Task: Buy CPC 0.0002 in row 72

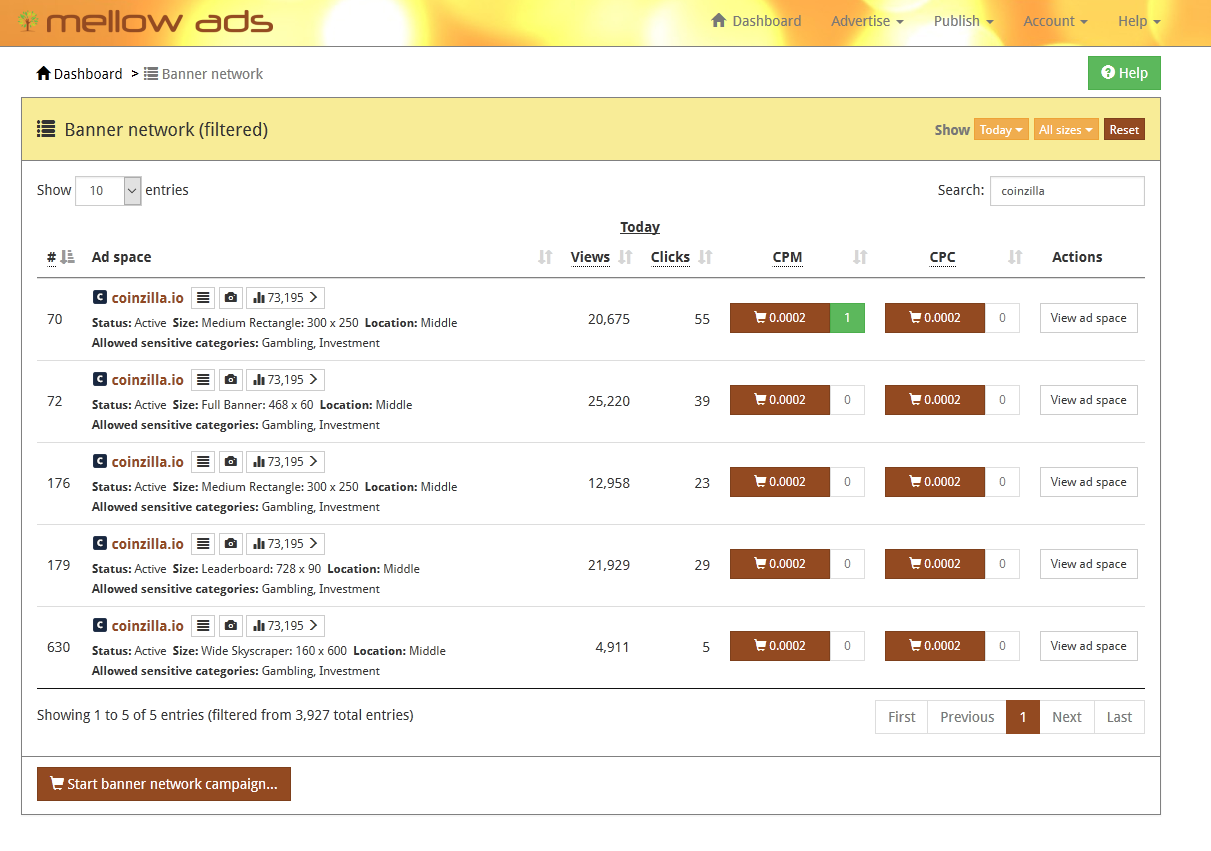Action: (x=935, y=400)
